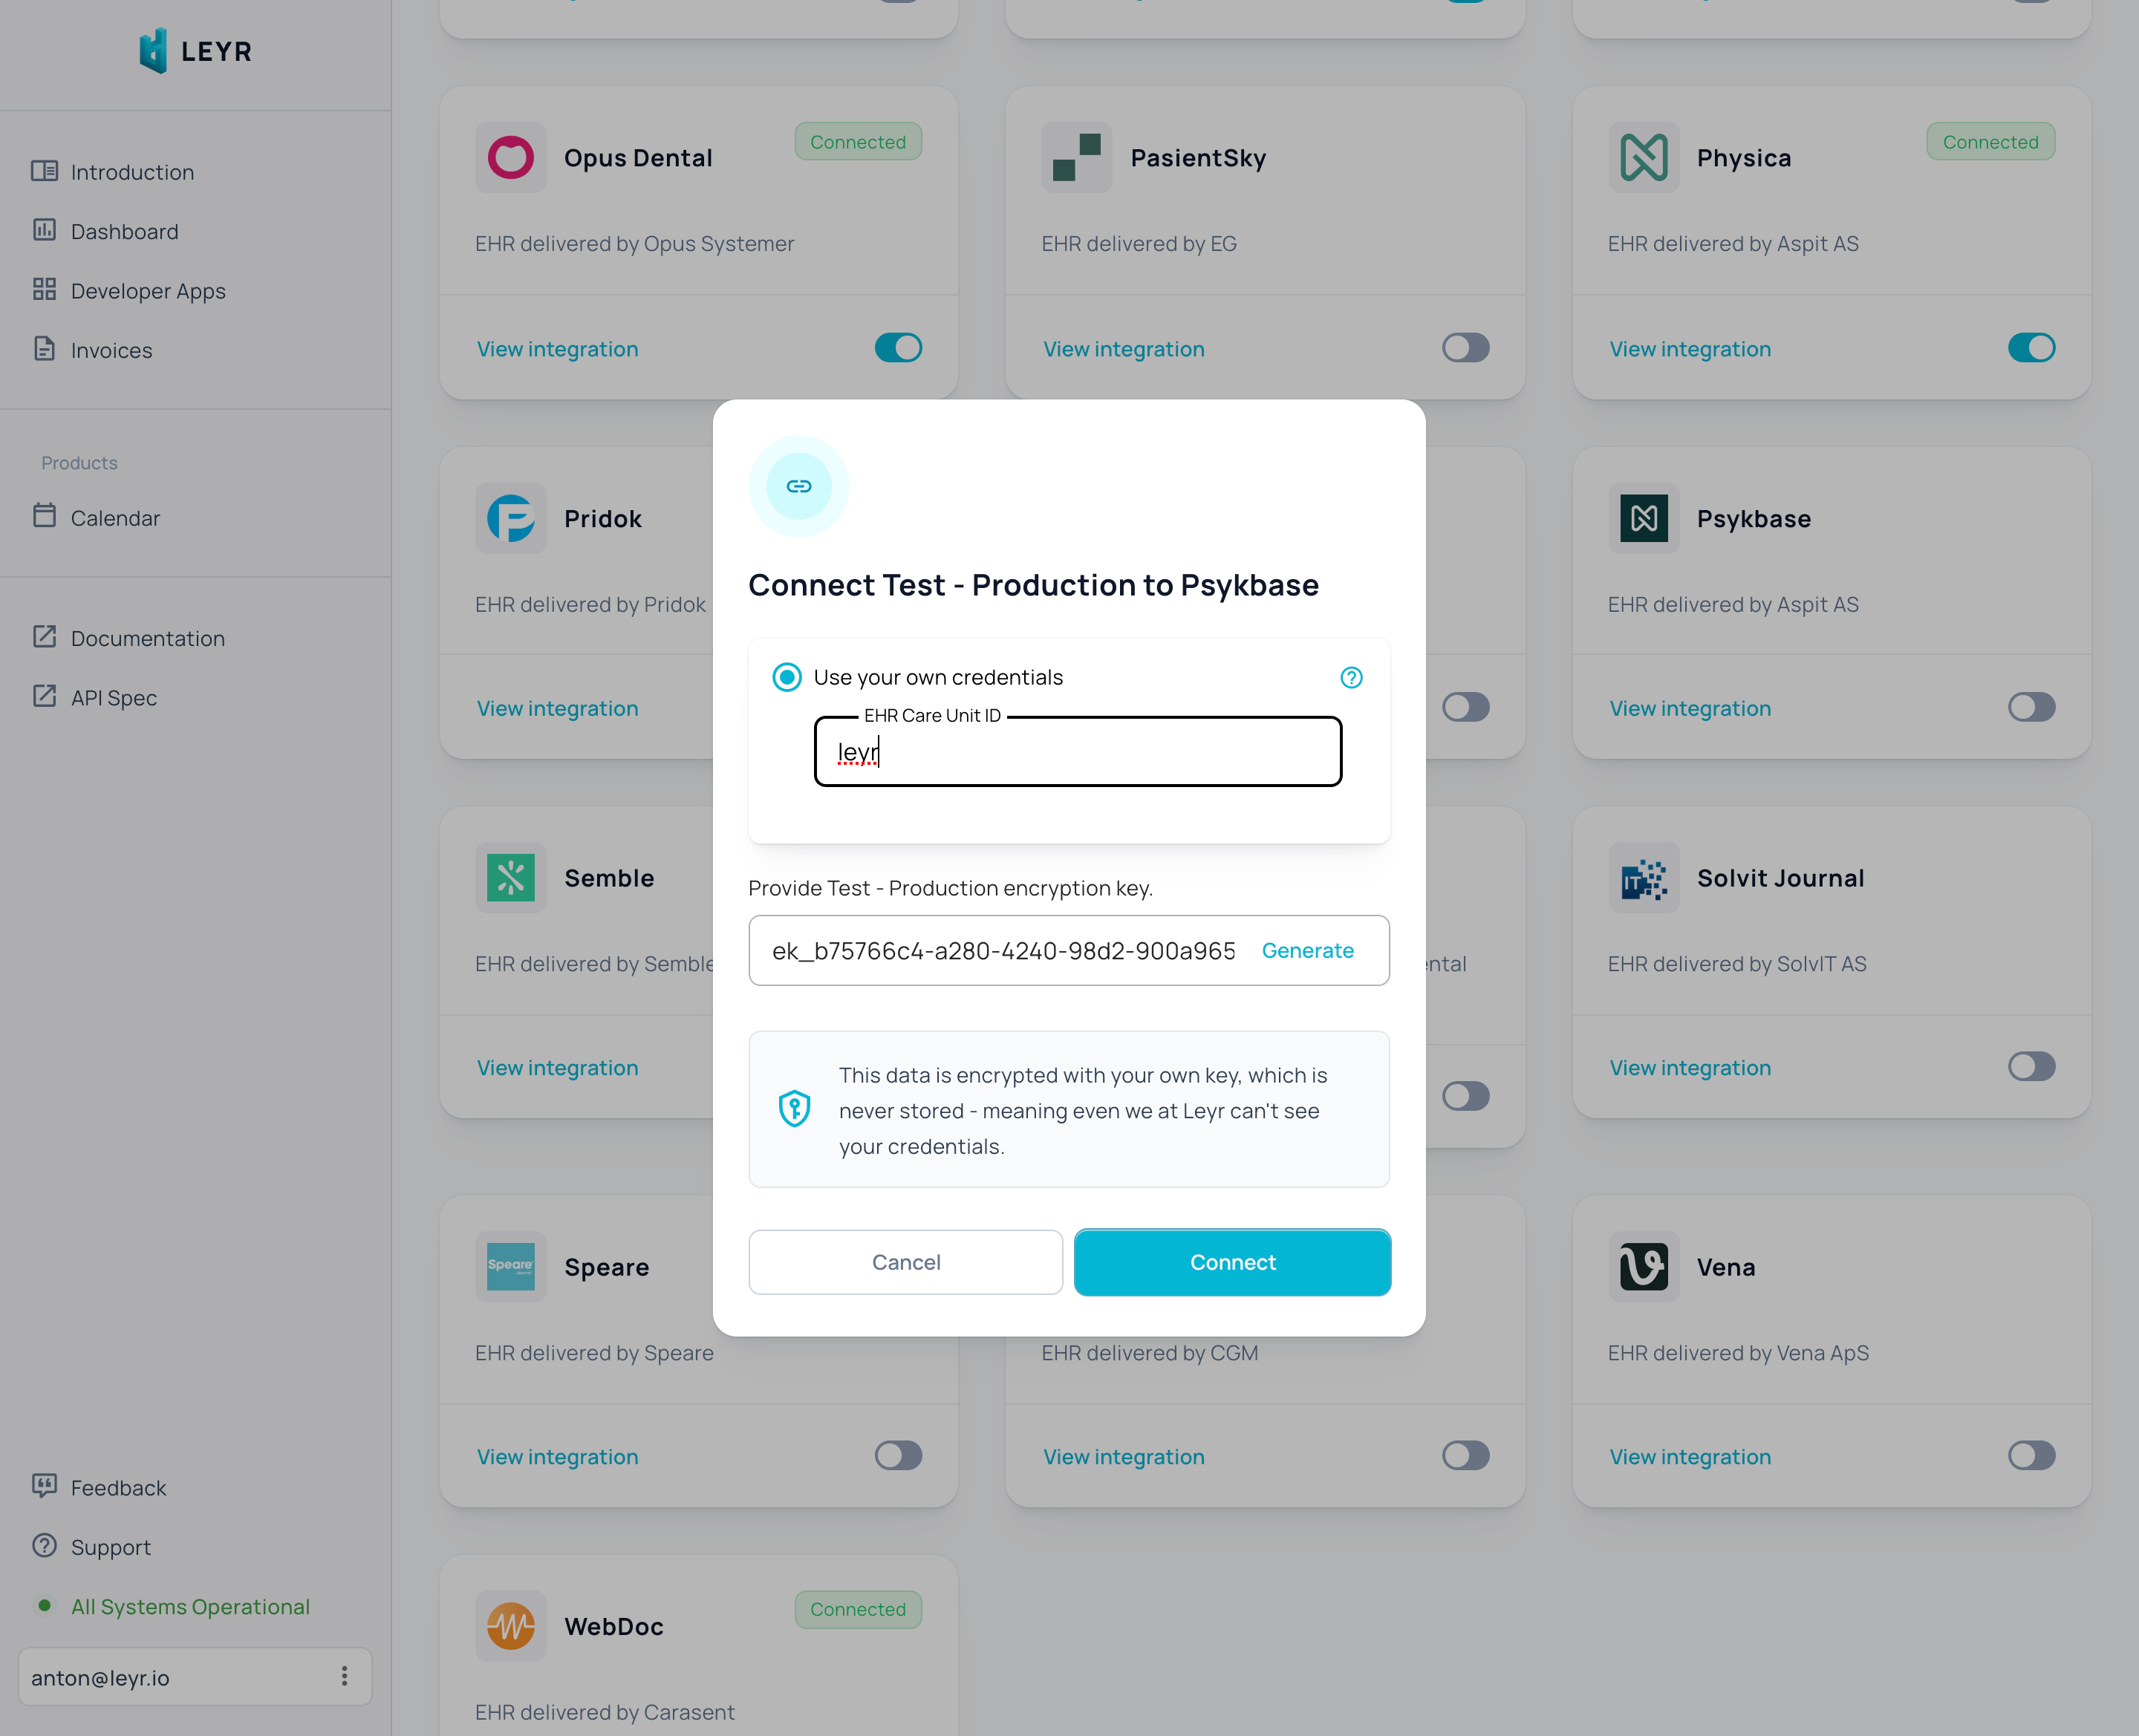Open the Dashboard page in sidebar

(124, 231)
